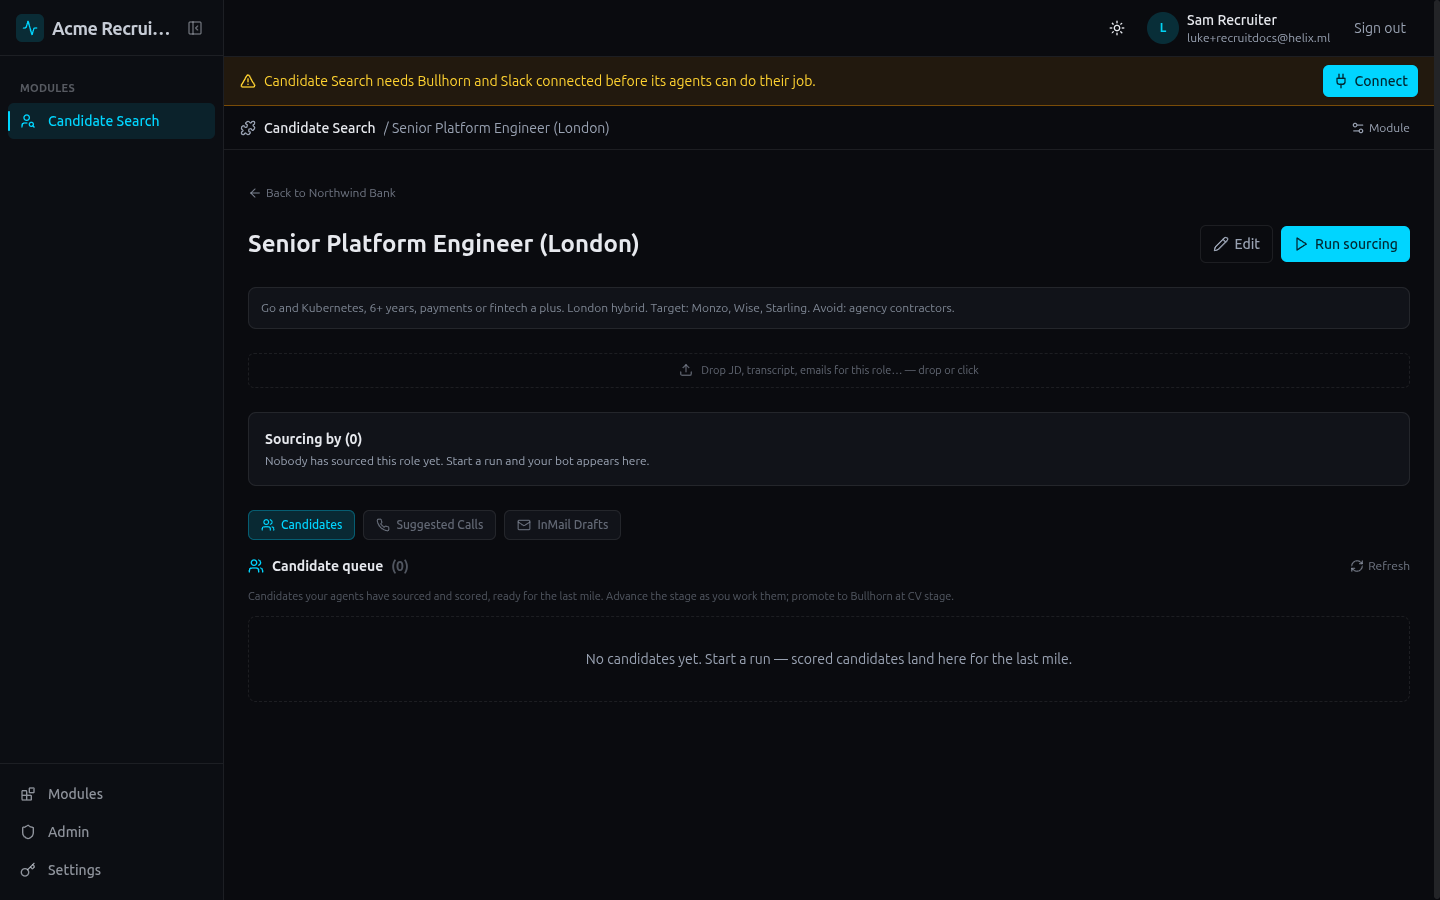This screenshot has width=1440, height=900.
Task: Toggle the light/dark theme
Action: pos(1117,28)
